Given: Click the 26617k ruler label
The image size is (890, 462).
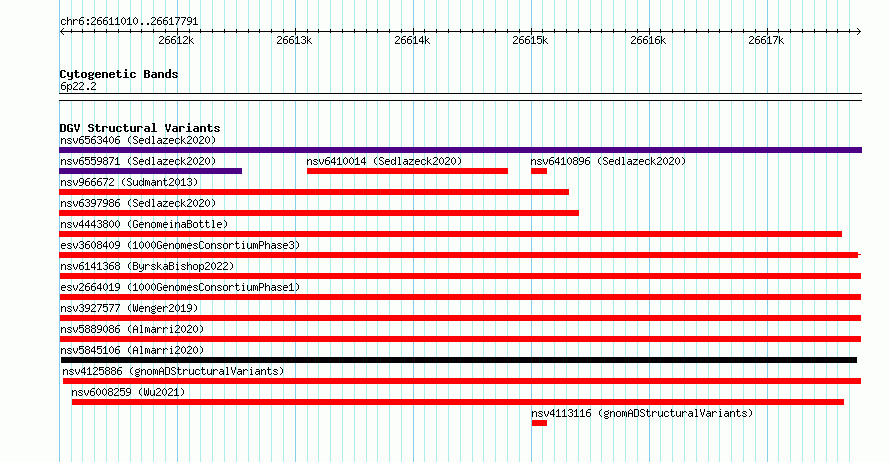Looking at the screenshot, I should pos(766,40).
